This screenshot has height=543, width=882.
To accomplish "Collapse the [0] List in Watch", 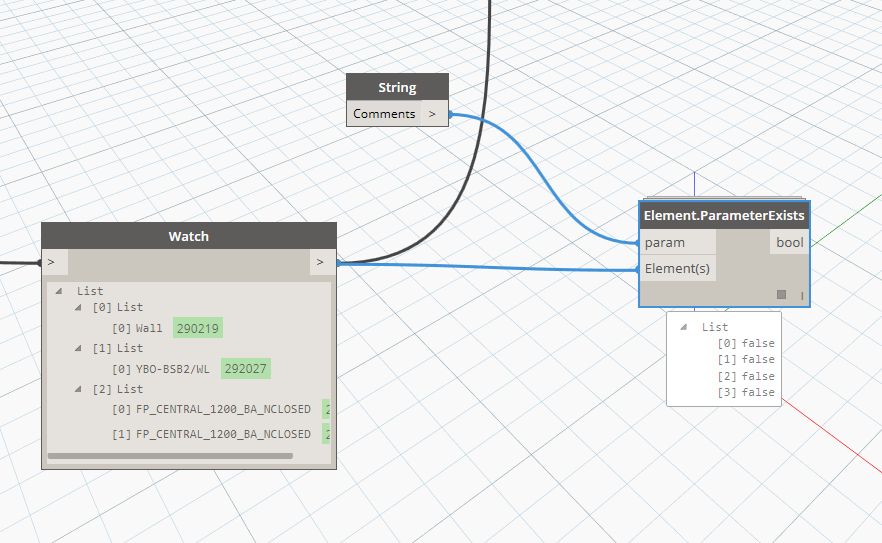I will tap(79, 307).
